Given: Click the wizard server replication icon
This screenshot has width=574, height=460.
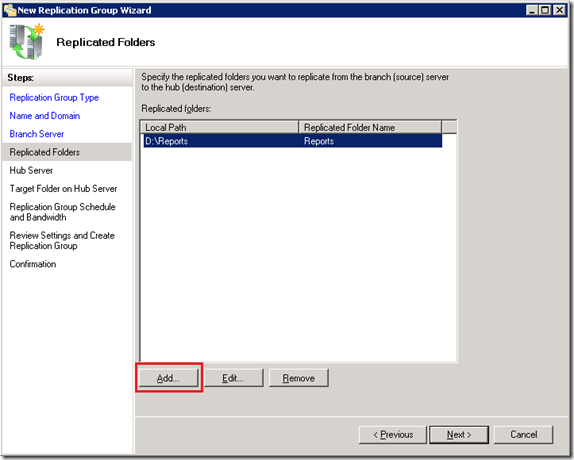Looking at the screenshot, I should pyautogui.click(x=26, y=41).
